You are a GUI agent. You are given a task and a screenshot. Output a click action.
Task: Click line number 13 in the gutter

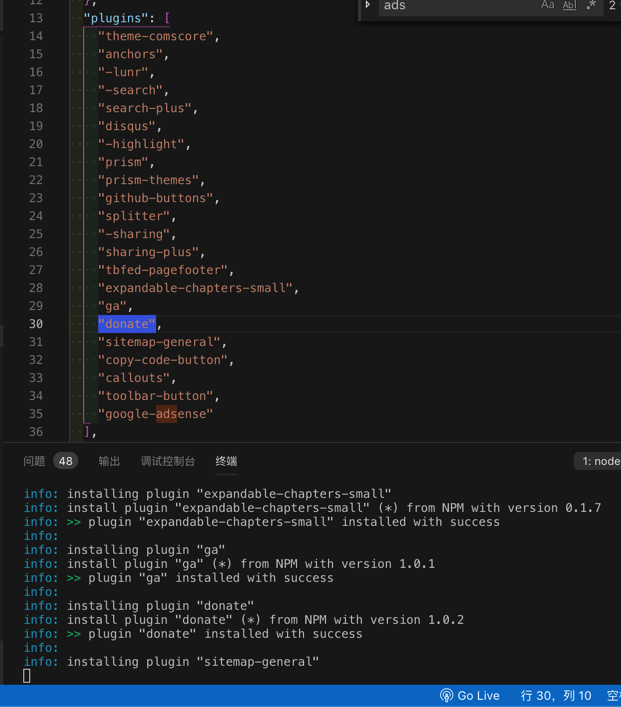point(35,18)
